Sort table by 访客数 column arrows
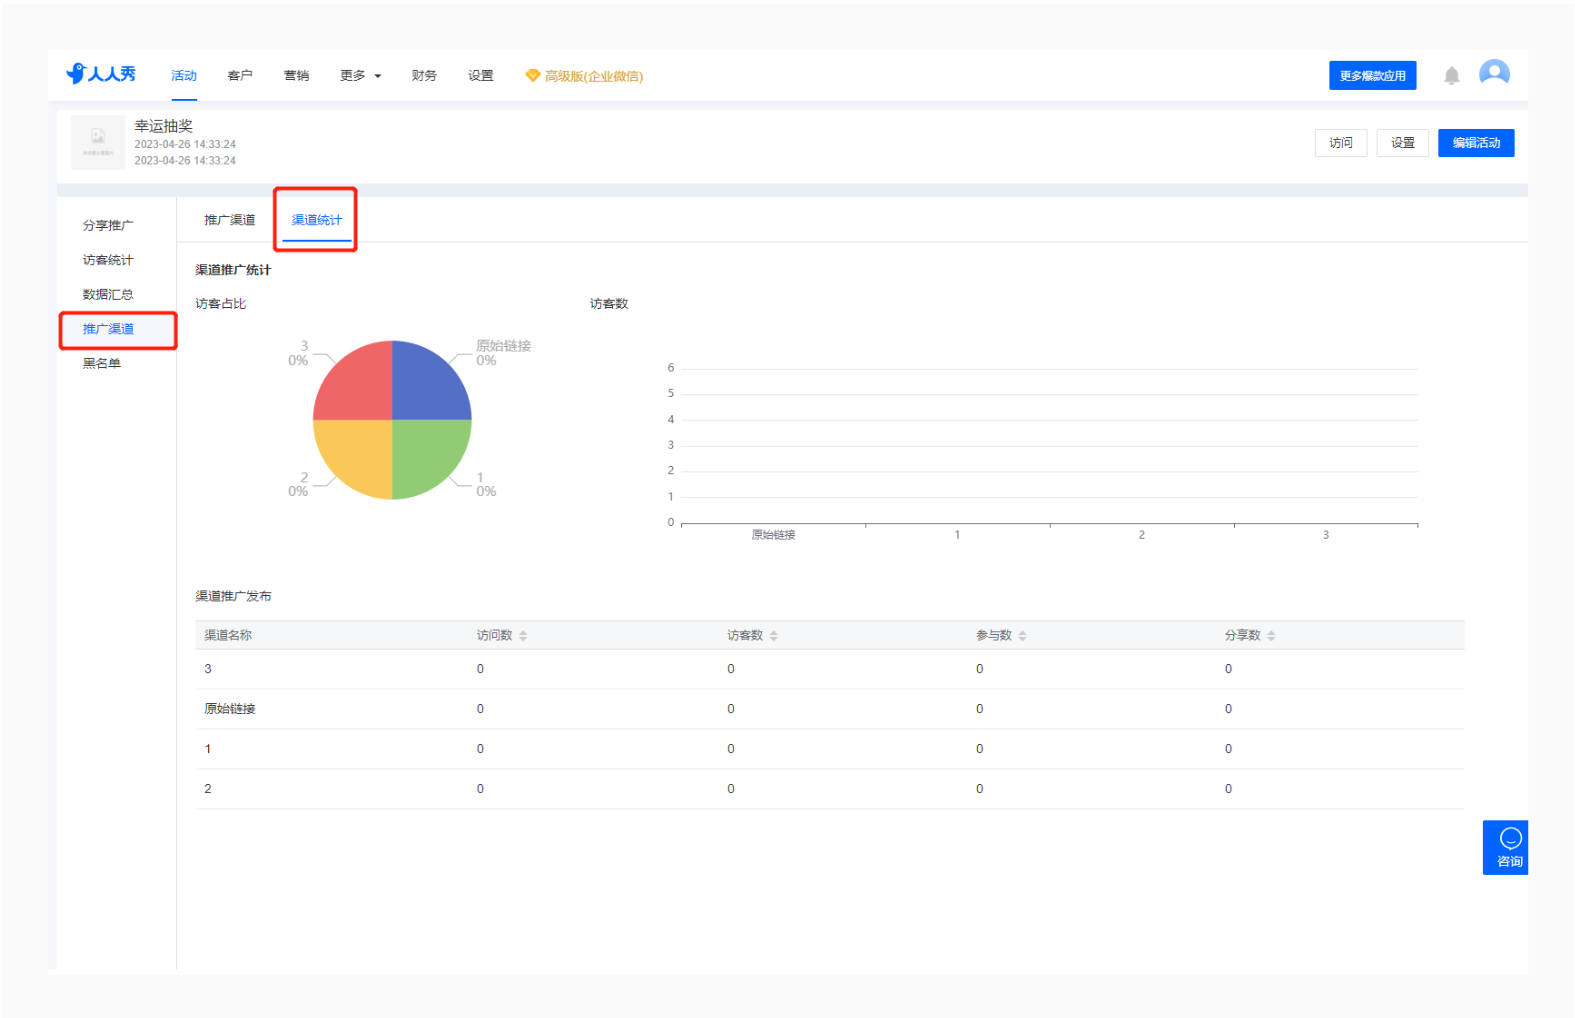Viewport: 1575px width, 1018px height. pyautogui.click(x=773, y=636)
